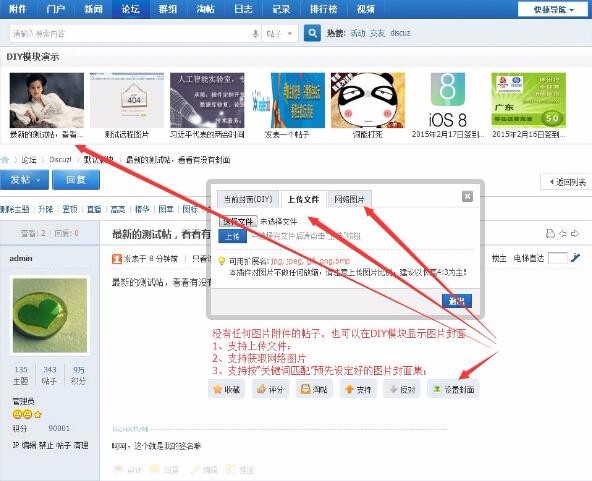Click the 淘帖 collect button
Image resolution: width=592 pixels, height=481 pixels.
pos(314,389)
